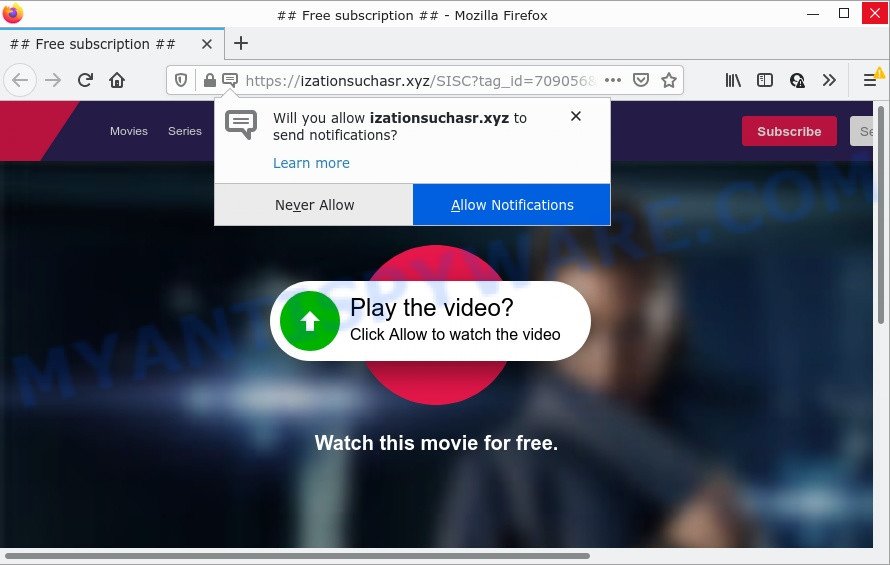Open Library toolbar icon
890x565 pixels.
733,80
